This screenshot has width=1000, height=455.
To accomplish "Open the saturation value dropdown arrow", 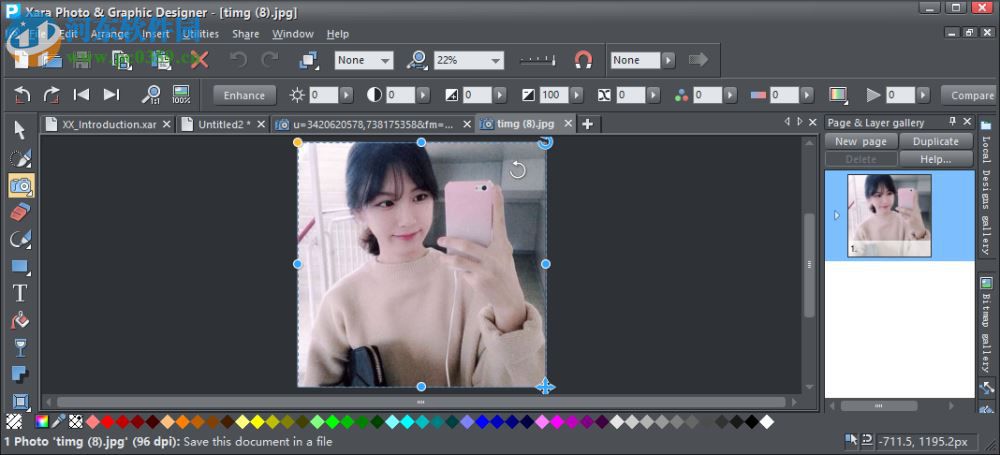I will pyautogui.click(x=730, y=95).
